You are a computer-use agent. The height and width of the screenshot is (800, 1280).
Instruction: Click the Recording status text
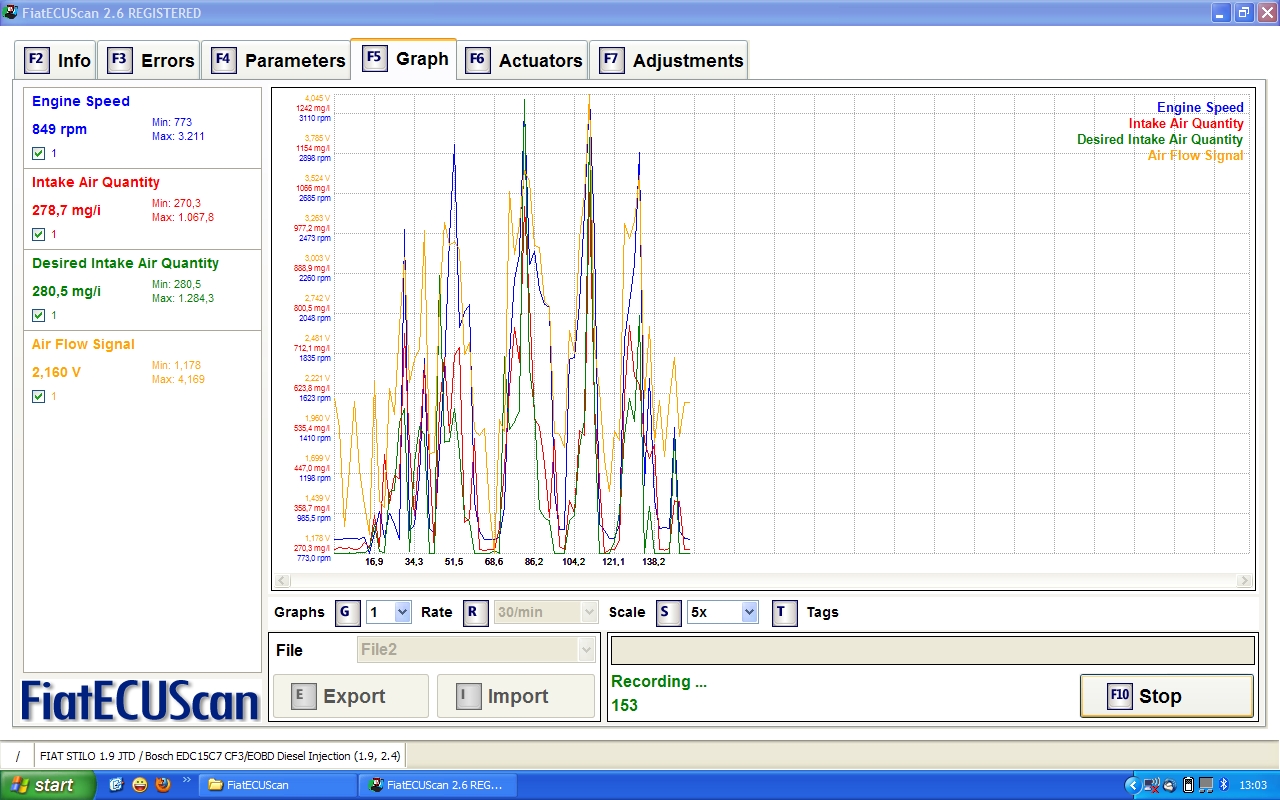click(x=659, y=681)
